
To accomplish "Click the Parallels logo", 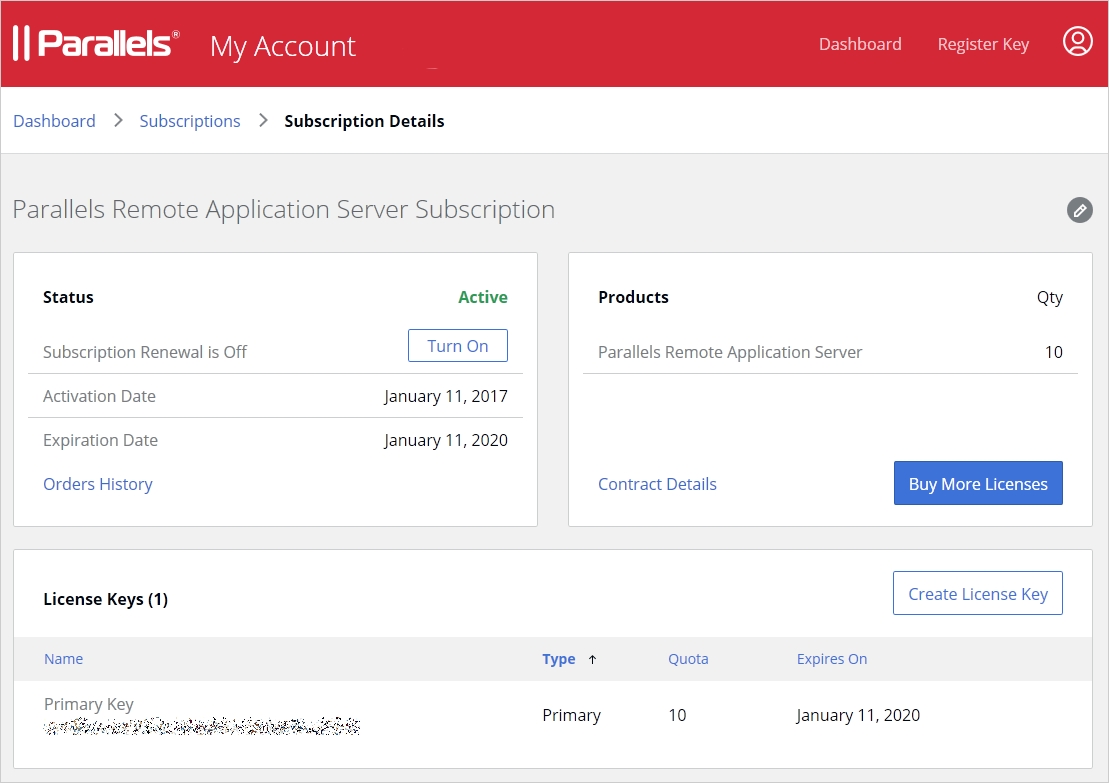I will [x=96, y=44].
